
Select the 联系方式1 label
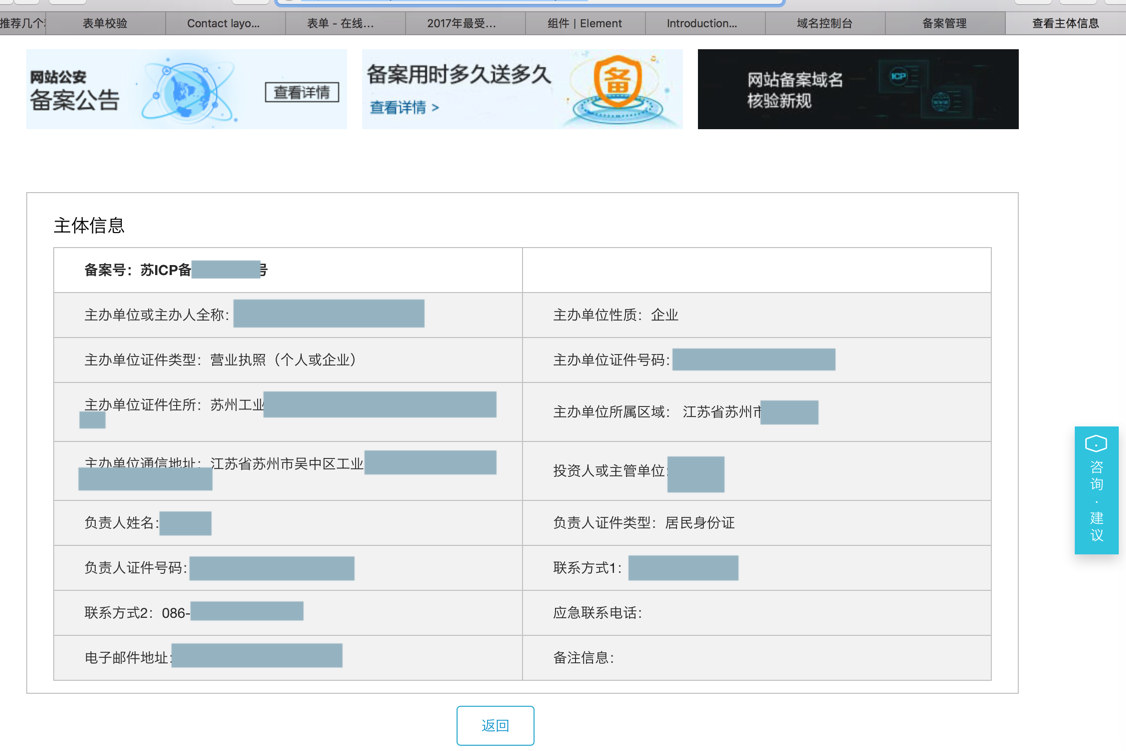(587, 568)
